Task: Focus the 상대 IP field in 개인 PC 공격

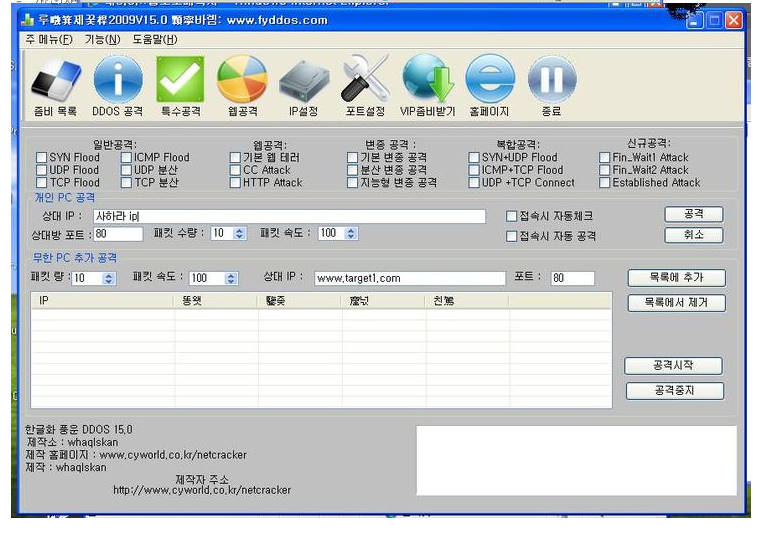Action: 289,217
